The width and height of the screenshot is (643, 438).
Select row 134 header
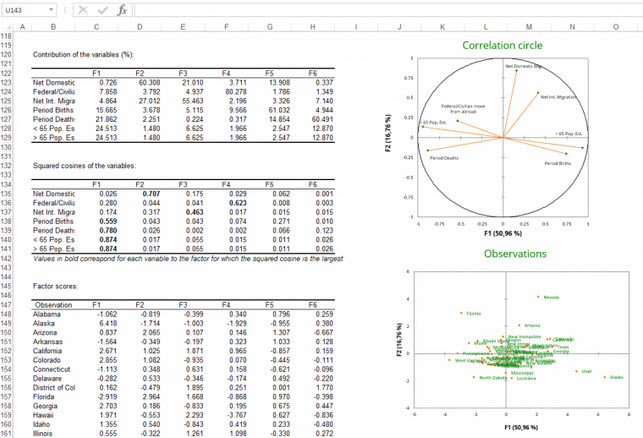pos(10,183)
